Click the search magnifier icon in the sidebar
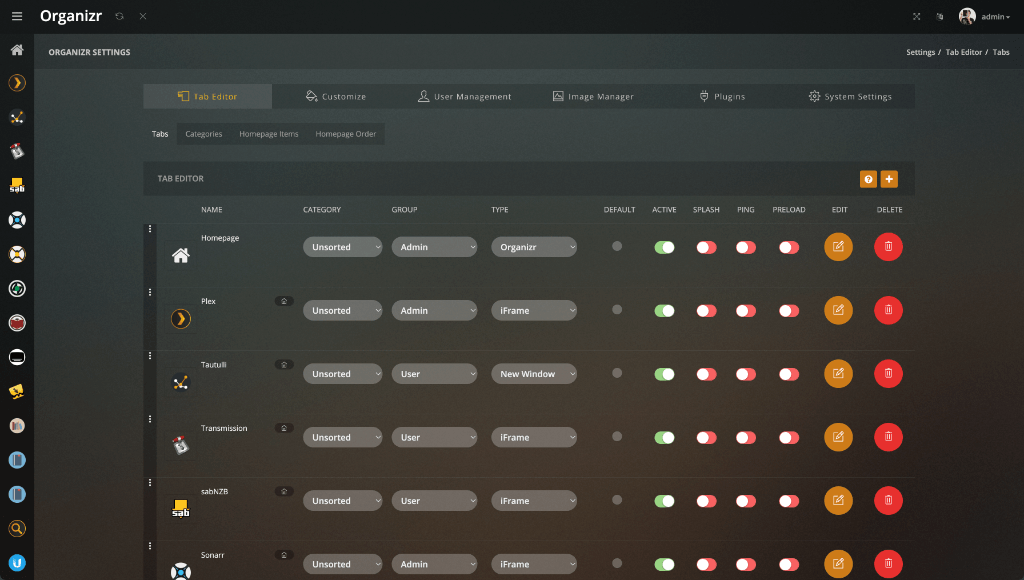1024x580 pixels. 16,528
